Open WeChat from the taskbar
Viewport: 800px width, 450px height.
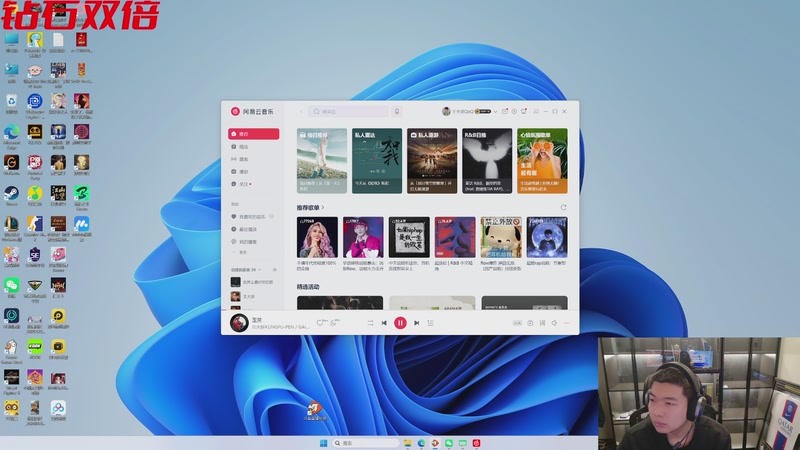pos(449,443)
